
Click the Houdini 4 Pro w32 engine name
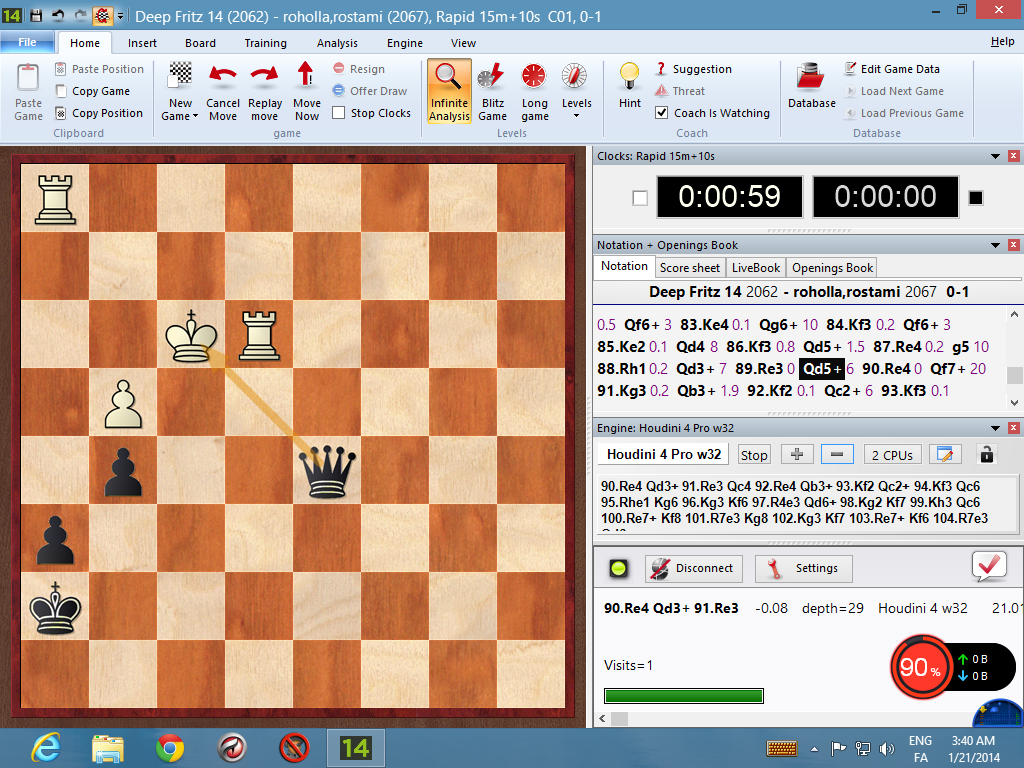(664, 455)
